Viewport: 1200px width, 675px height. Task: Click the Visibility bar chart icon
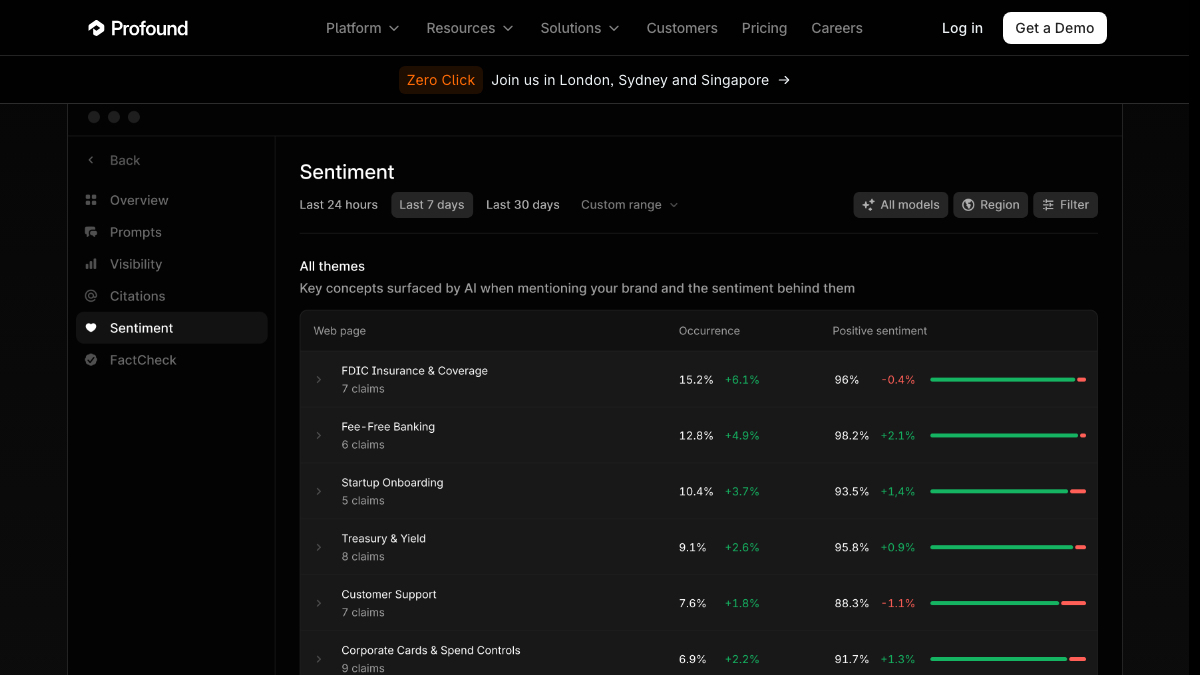91,264
